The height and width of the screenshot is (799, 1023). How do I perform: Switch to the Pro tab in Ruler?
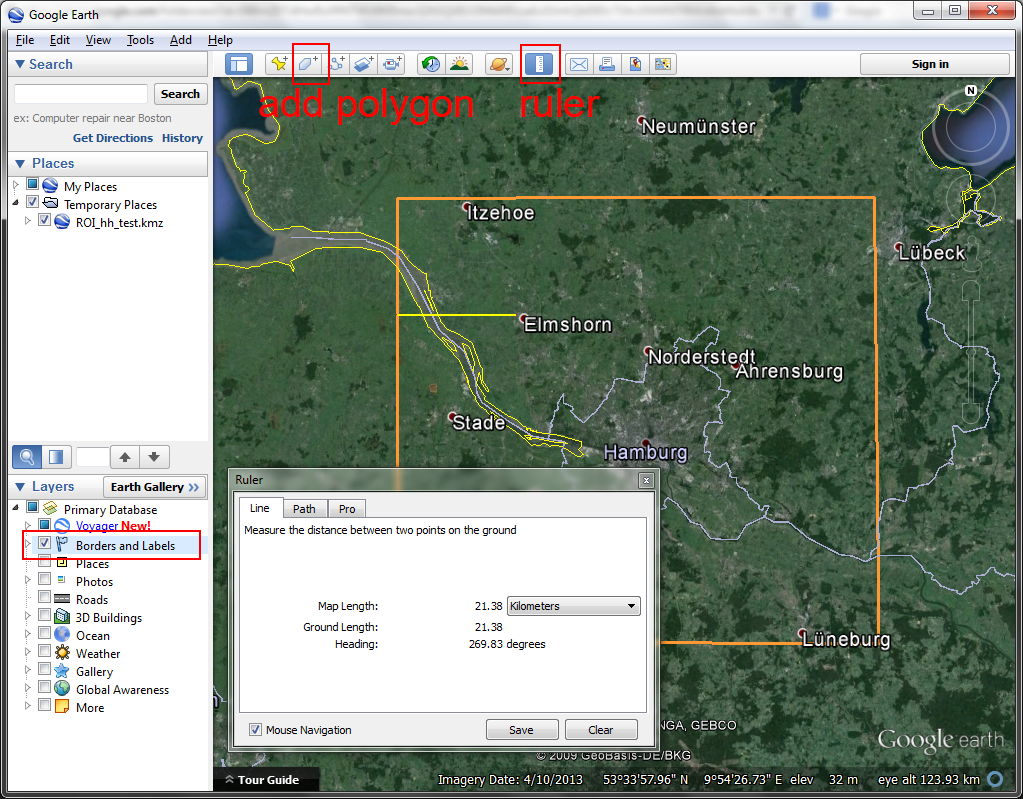point(347,509)
